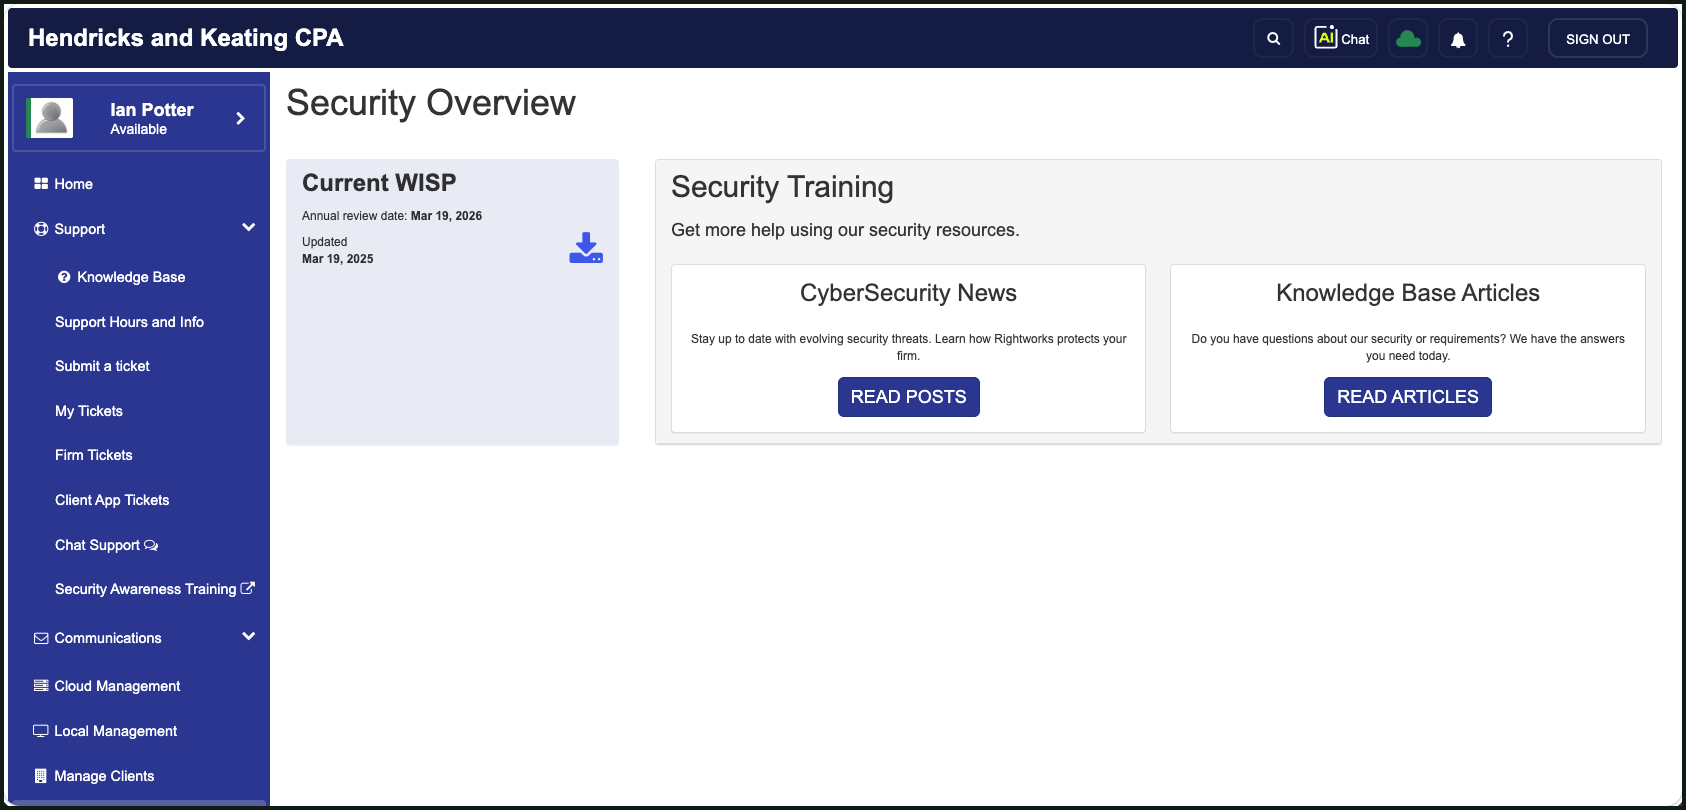
Task: Click the green cloud status icon
Action: (x=1408, y=39)
